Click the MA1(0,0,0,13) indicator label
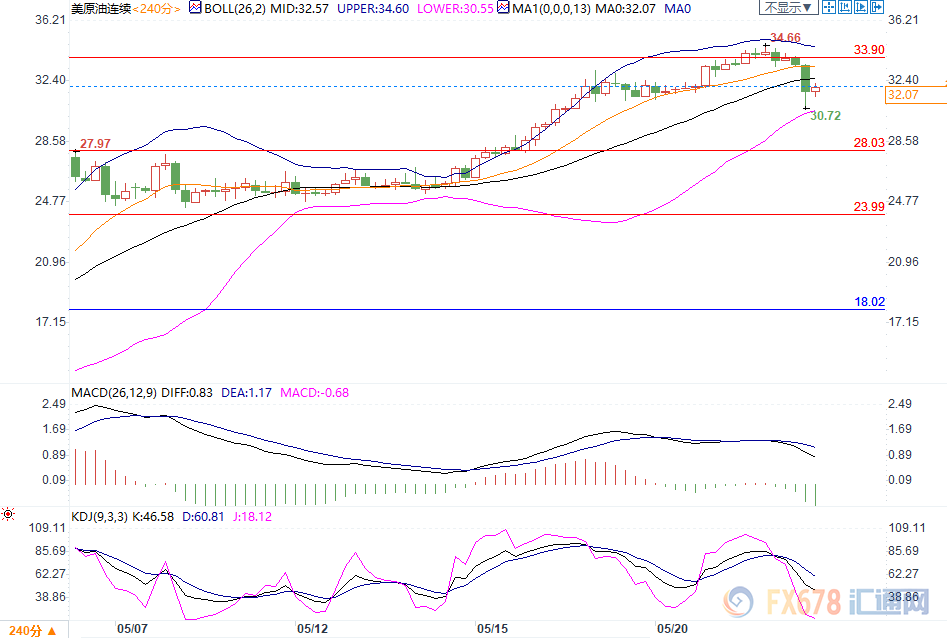The width and height of the screenshot is (947, 638). click(x=551, y=8)
